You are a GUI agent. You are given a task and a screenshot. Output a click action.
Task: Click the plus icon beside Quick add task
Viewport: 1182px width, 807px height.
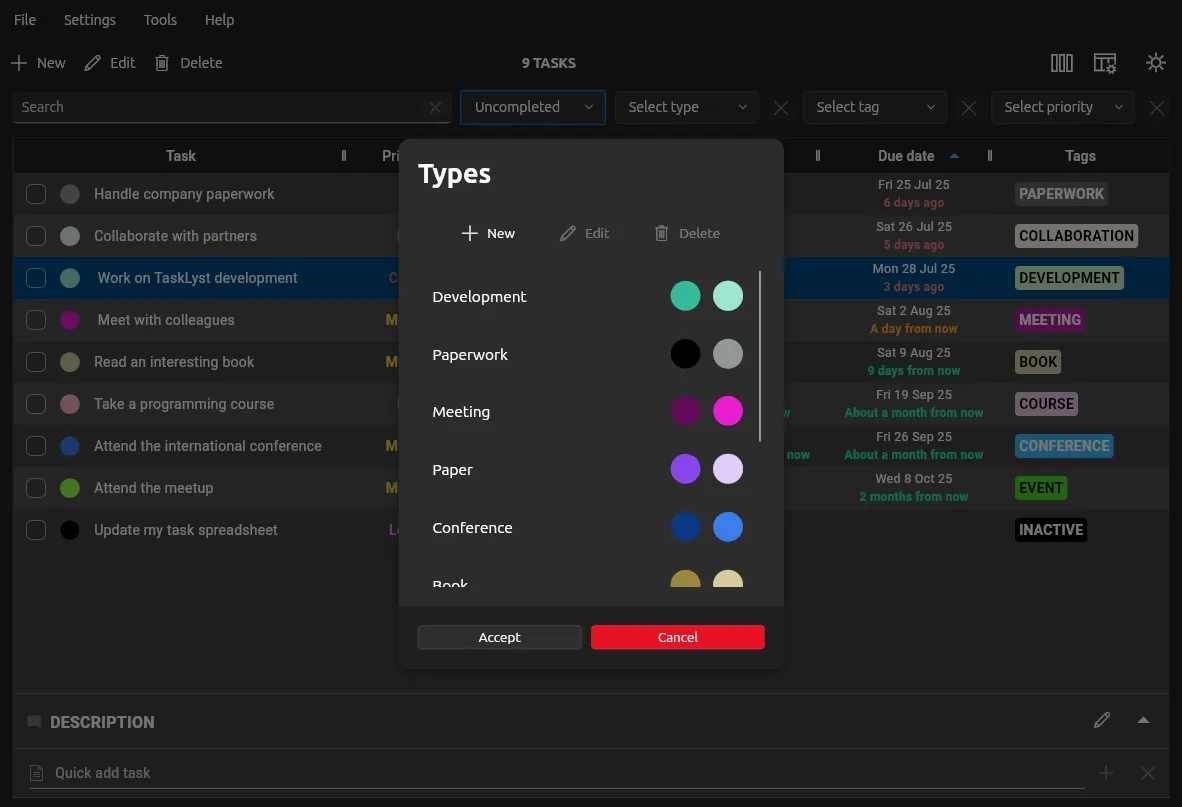pyautogui.click(x=1106, y=773)
